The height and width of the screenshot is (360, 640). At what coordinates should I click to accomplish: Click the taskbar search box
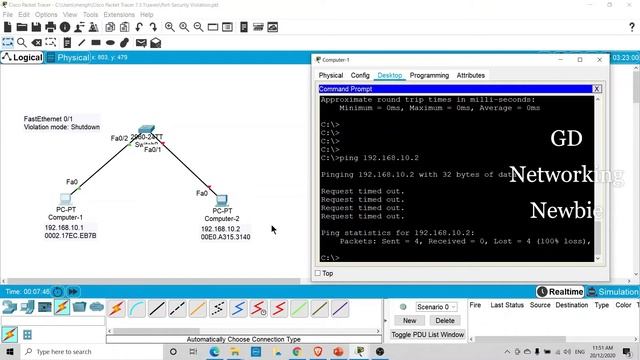point(92,351)
